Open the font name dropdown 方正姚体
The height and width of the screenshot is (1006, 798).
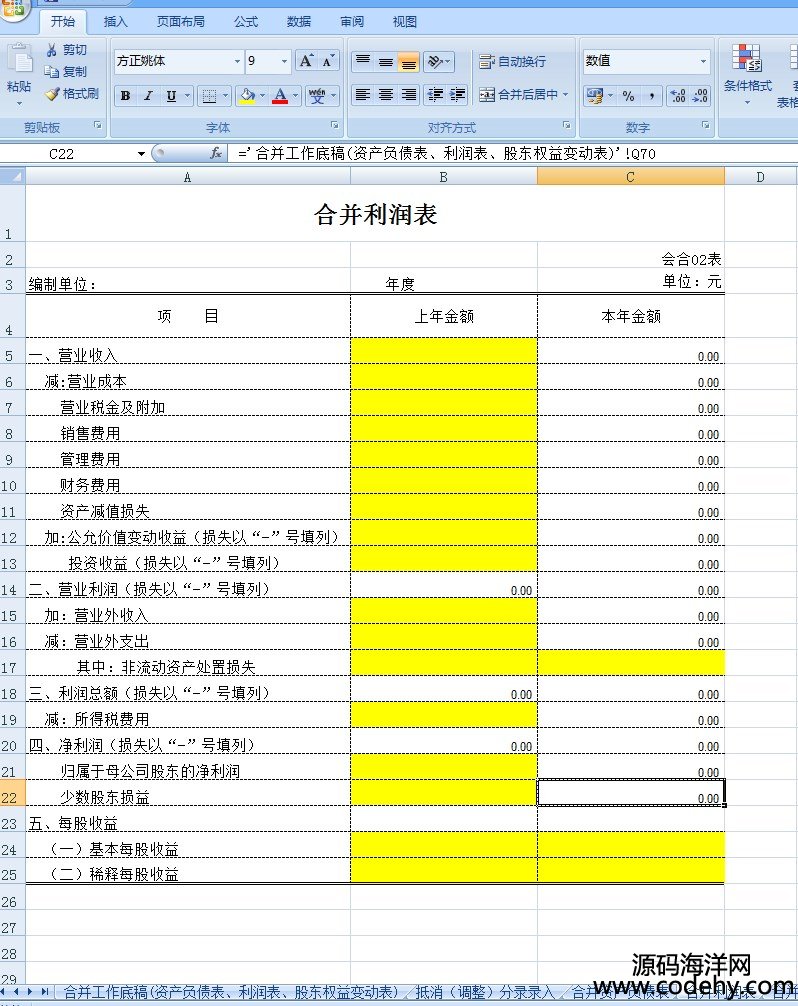pos(237,61)
